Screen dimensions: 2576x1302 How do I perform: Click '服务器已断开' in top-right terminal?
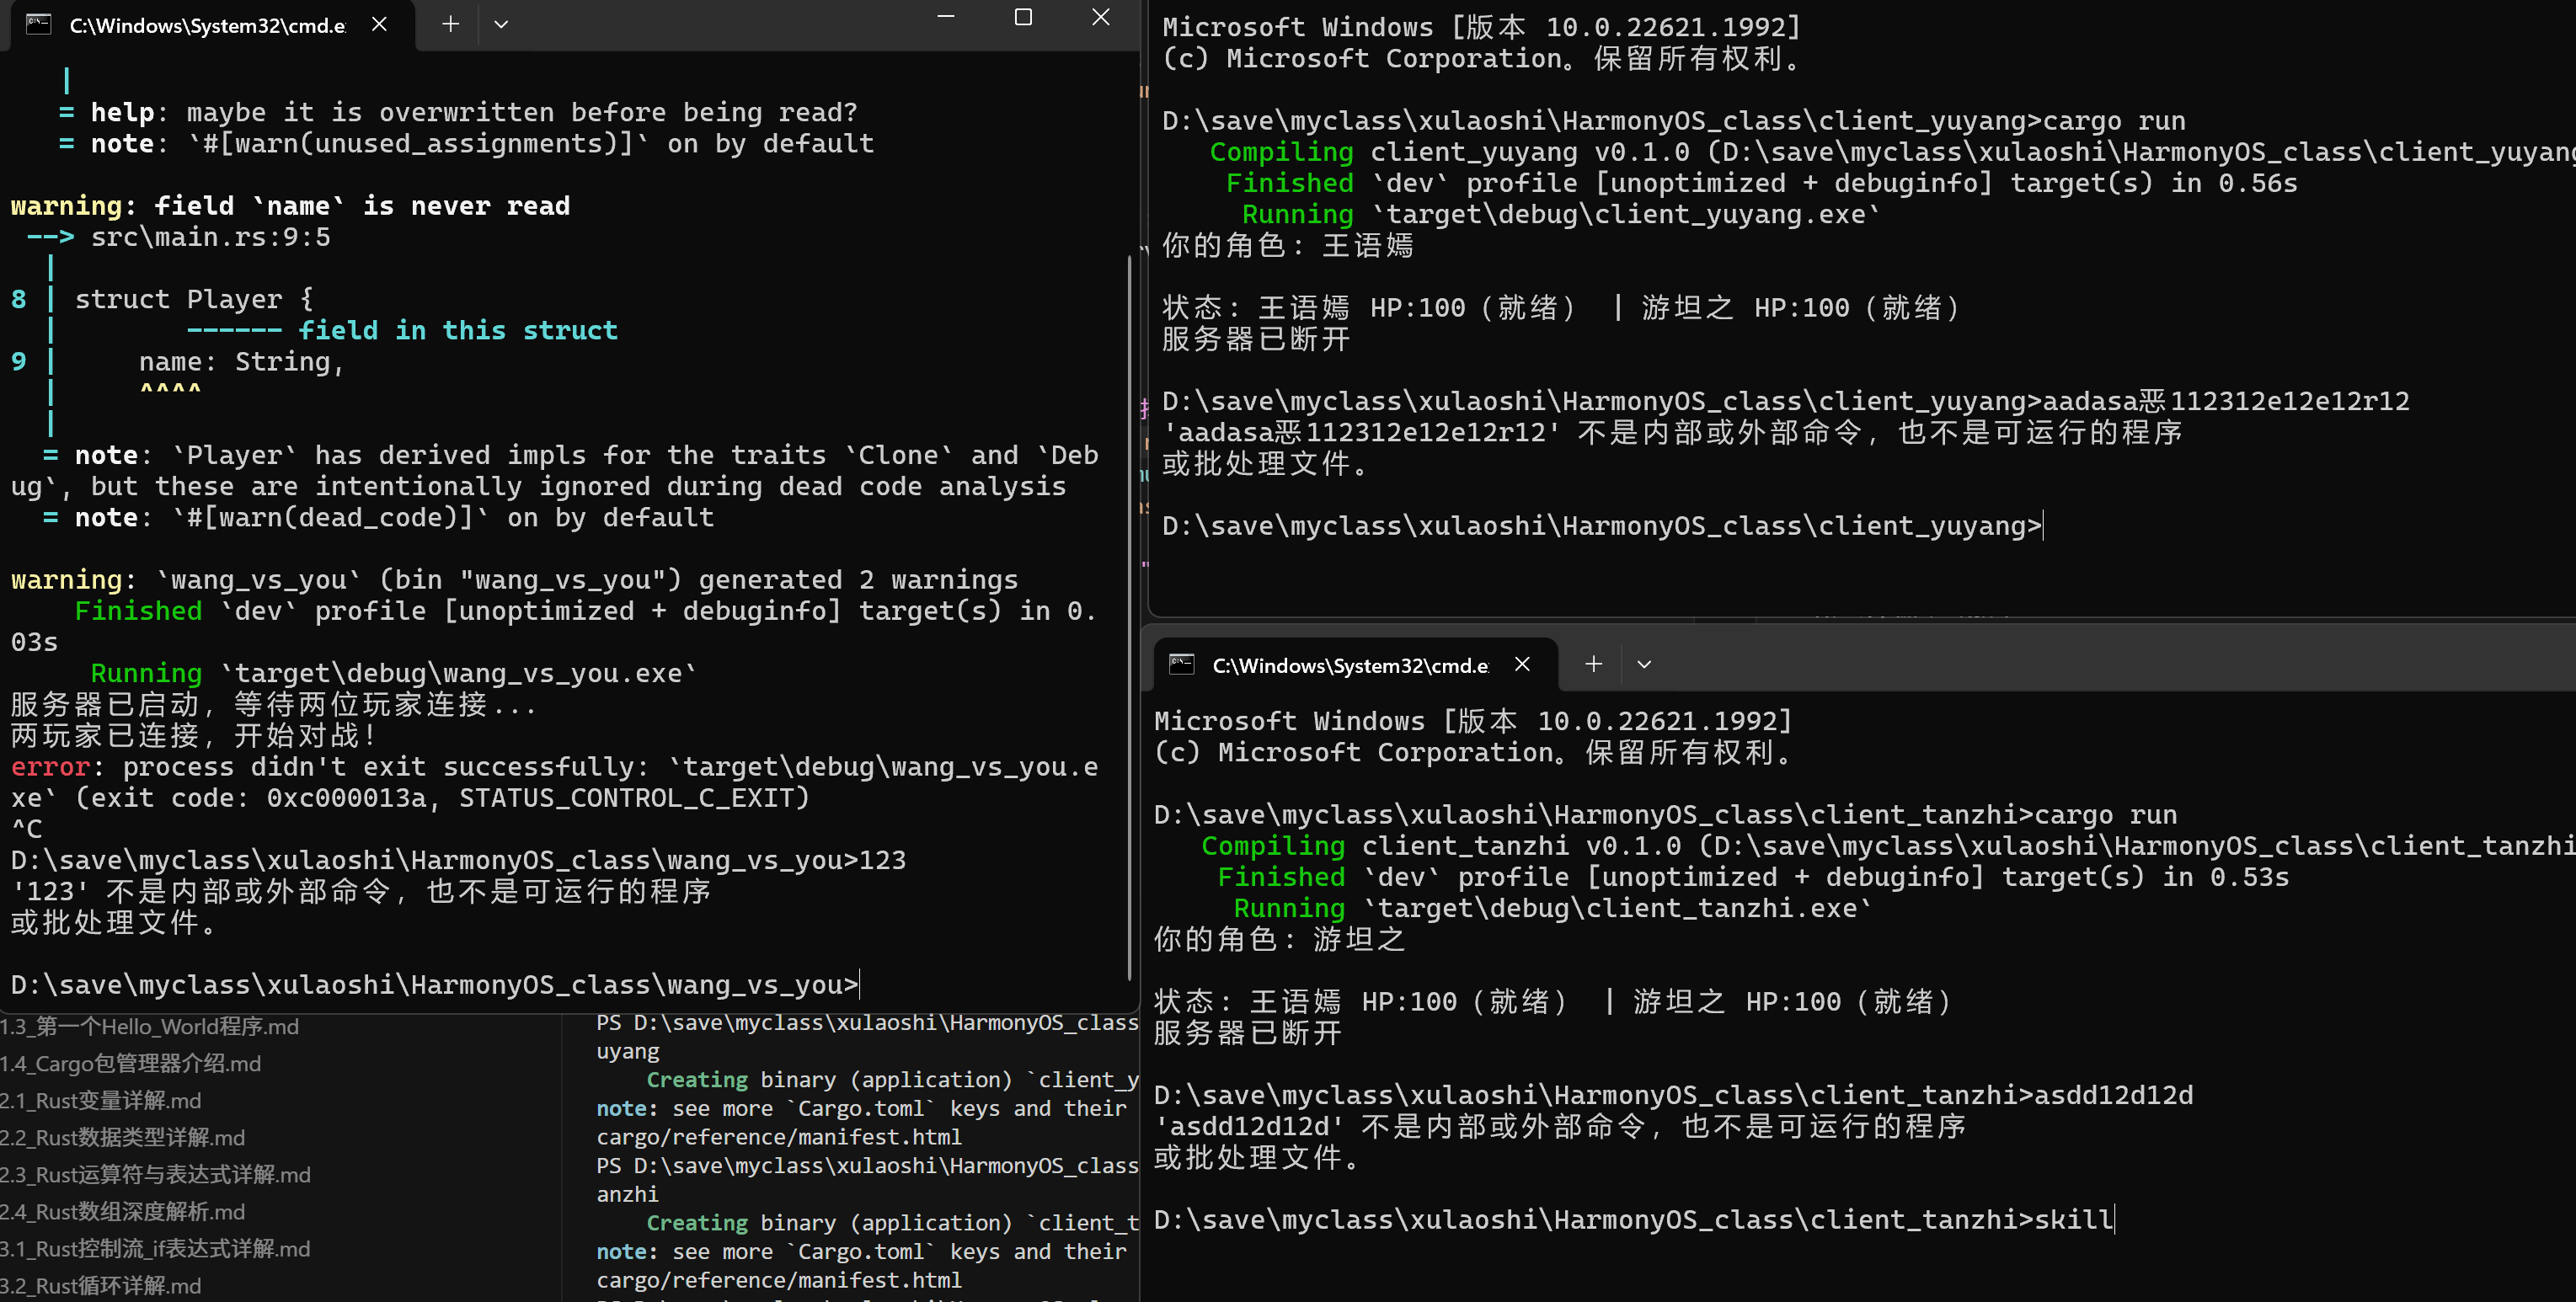point(1255,339)
